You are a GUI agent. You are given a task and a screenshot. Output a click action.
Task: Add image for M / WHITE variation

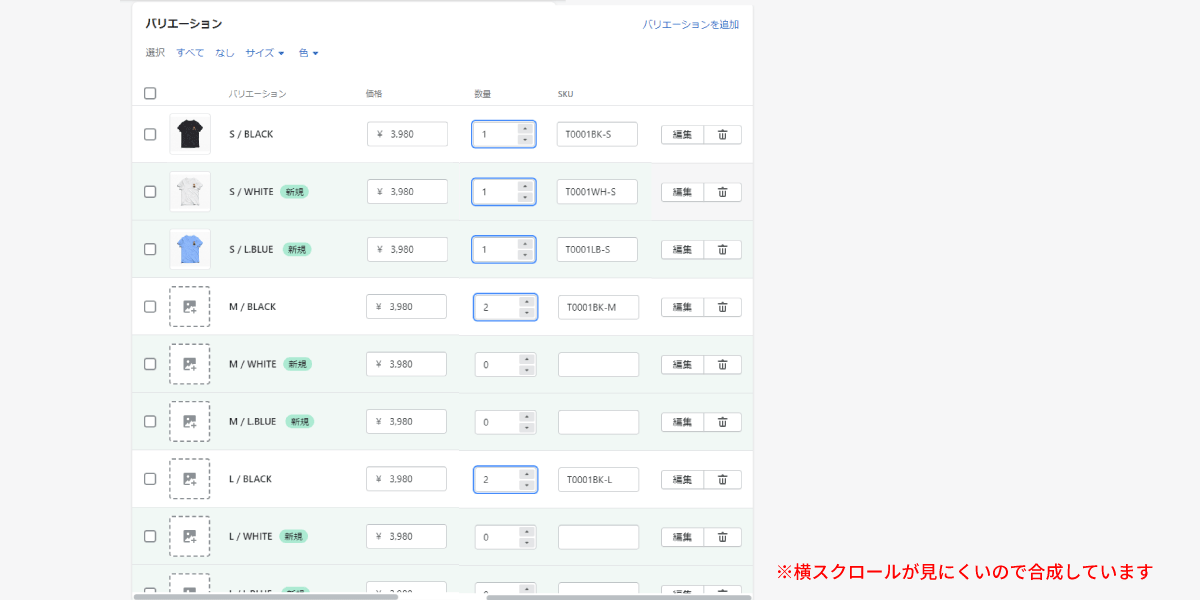(190, 364)
